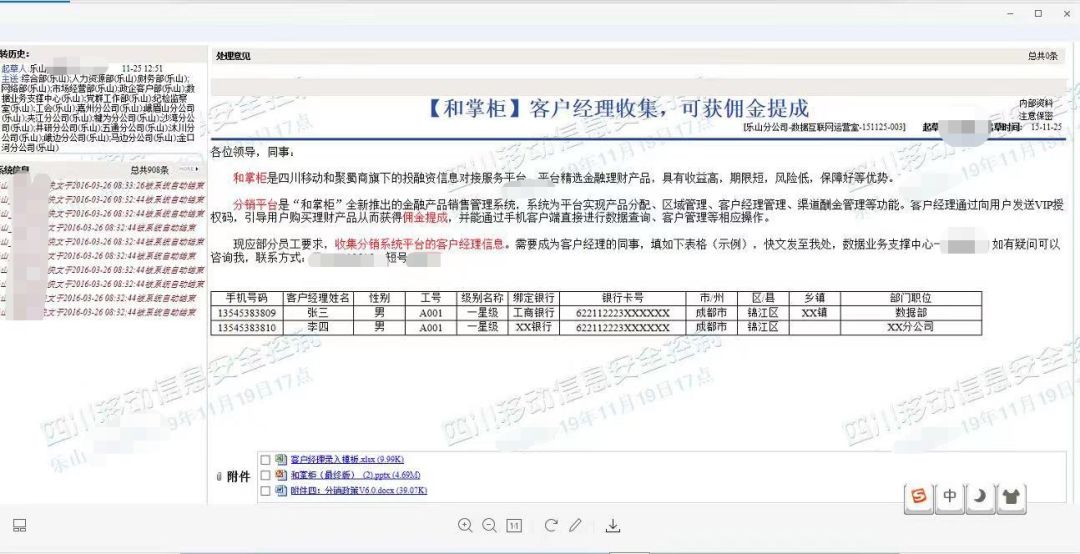Click the 级别名称 column header

(x=483, y=298)
